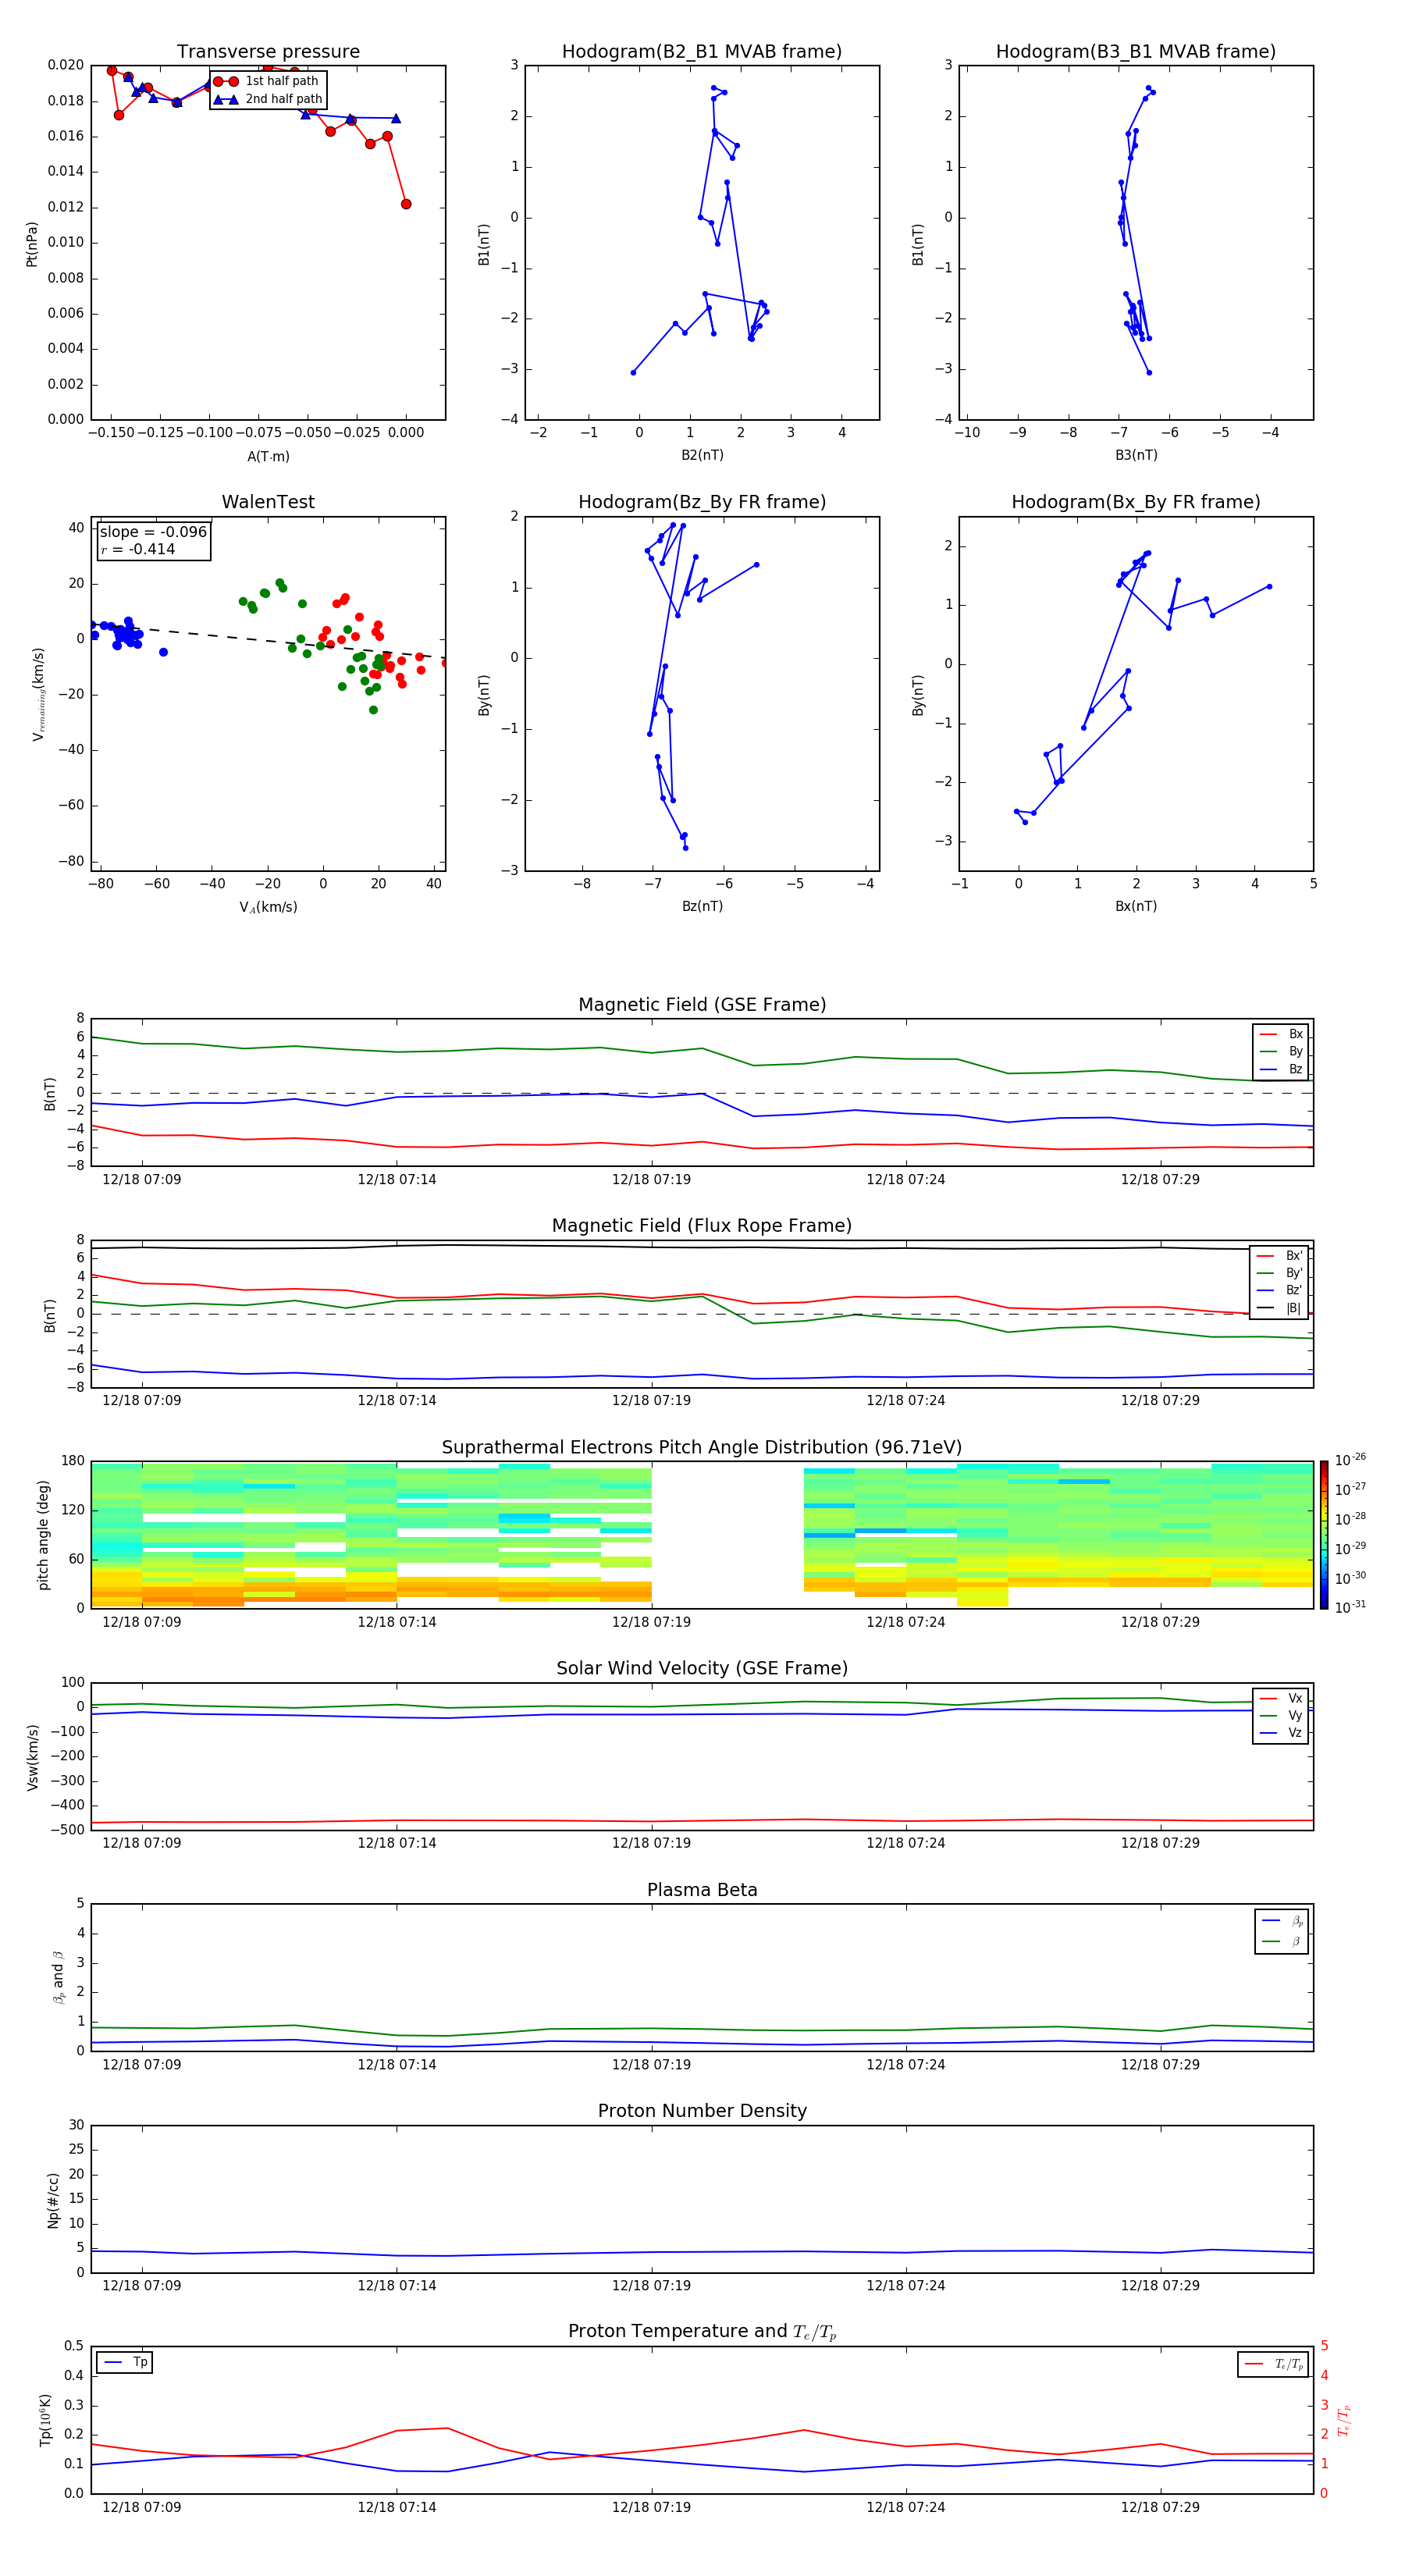1405x2576 pixels.
Task: Click the Suprathermal Electrons Pitch Angle Distribution title
Action: tap(702, 1448)
